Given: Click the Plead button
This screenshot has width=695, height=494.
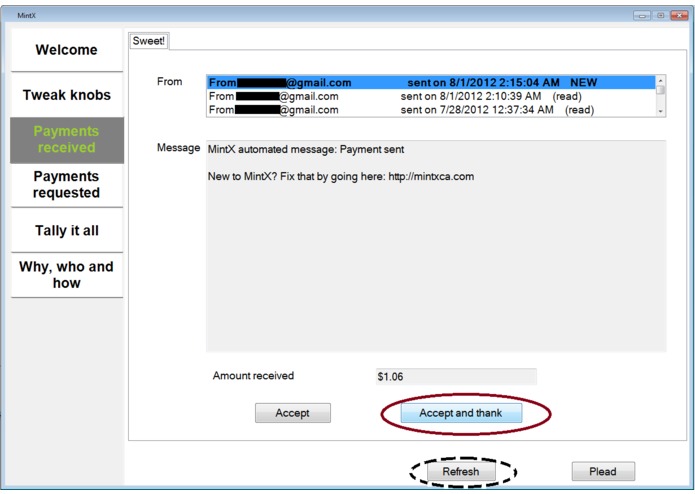Looking at the screenshot, I should click(x=603, y=471).
